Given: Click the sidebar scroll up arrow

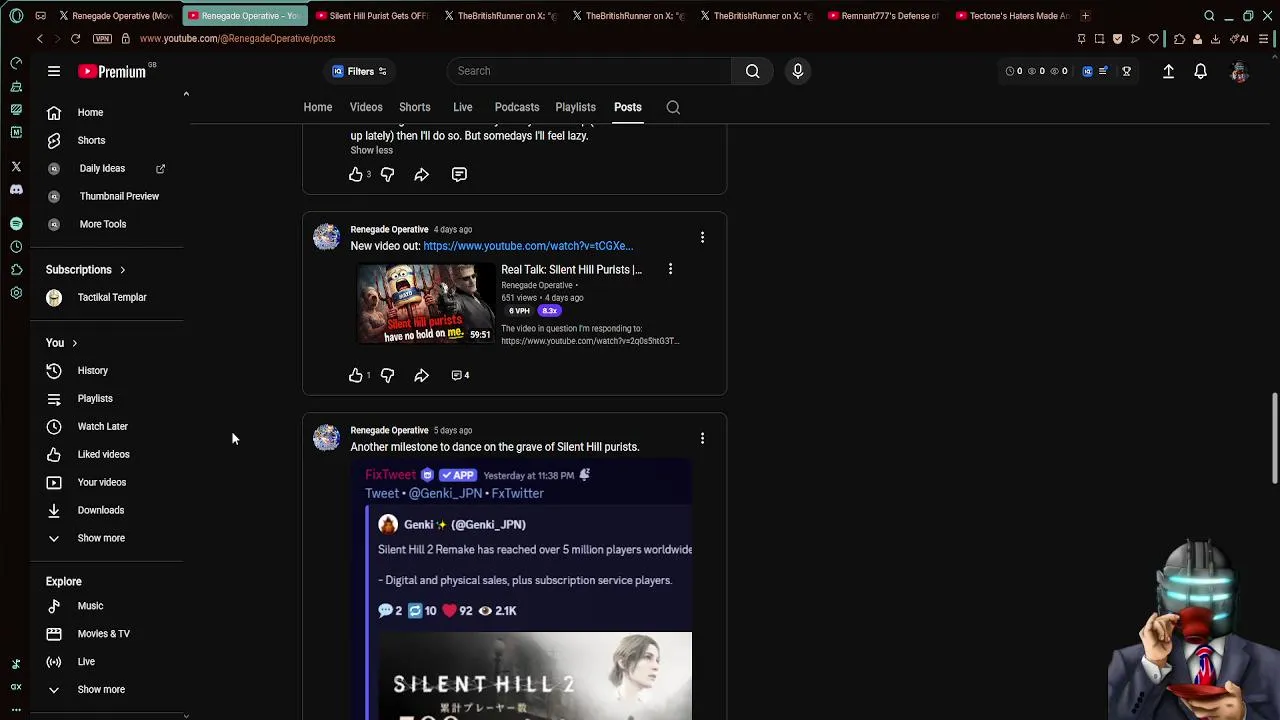Looking at the screenshot, I should tap(185, 94).
